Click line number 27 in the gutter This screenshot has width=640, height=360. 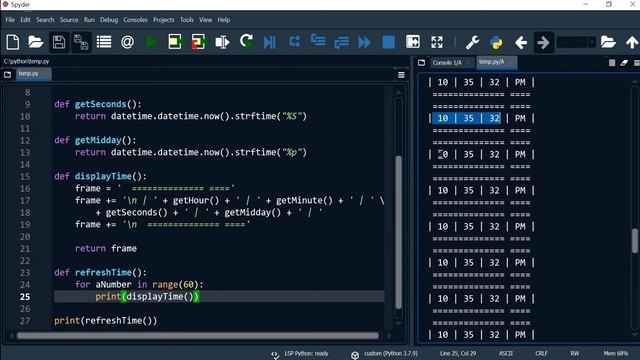coord(25,321)
